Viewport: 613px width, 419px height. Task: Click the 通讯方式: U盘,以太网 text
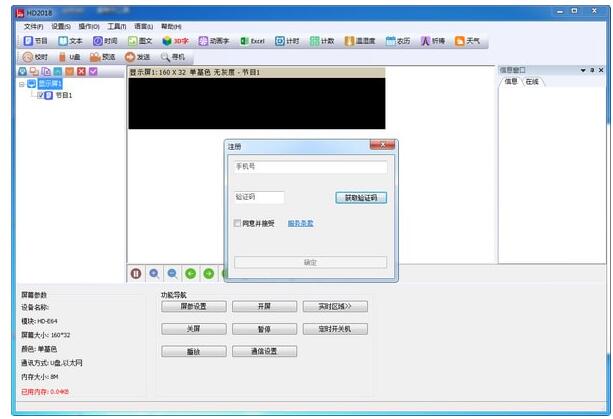click(52, 363)
